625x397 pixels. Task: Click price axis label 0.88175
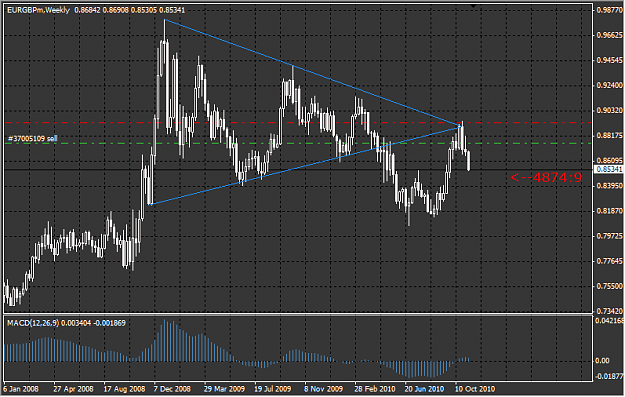click(x=609, y=136)
